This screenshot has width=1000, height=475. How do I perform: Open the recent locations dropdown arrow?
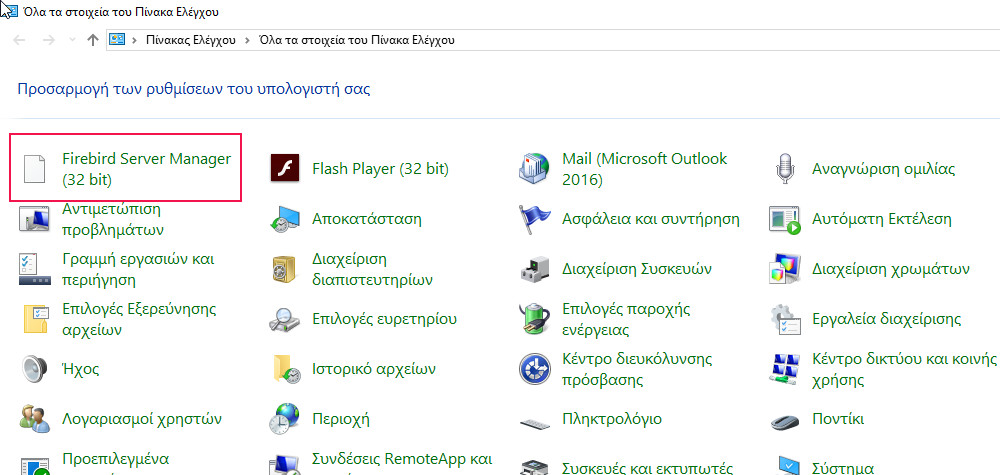pyautogui.click(x=72, y=40)
